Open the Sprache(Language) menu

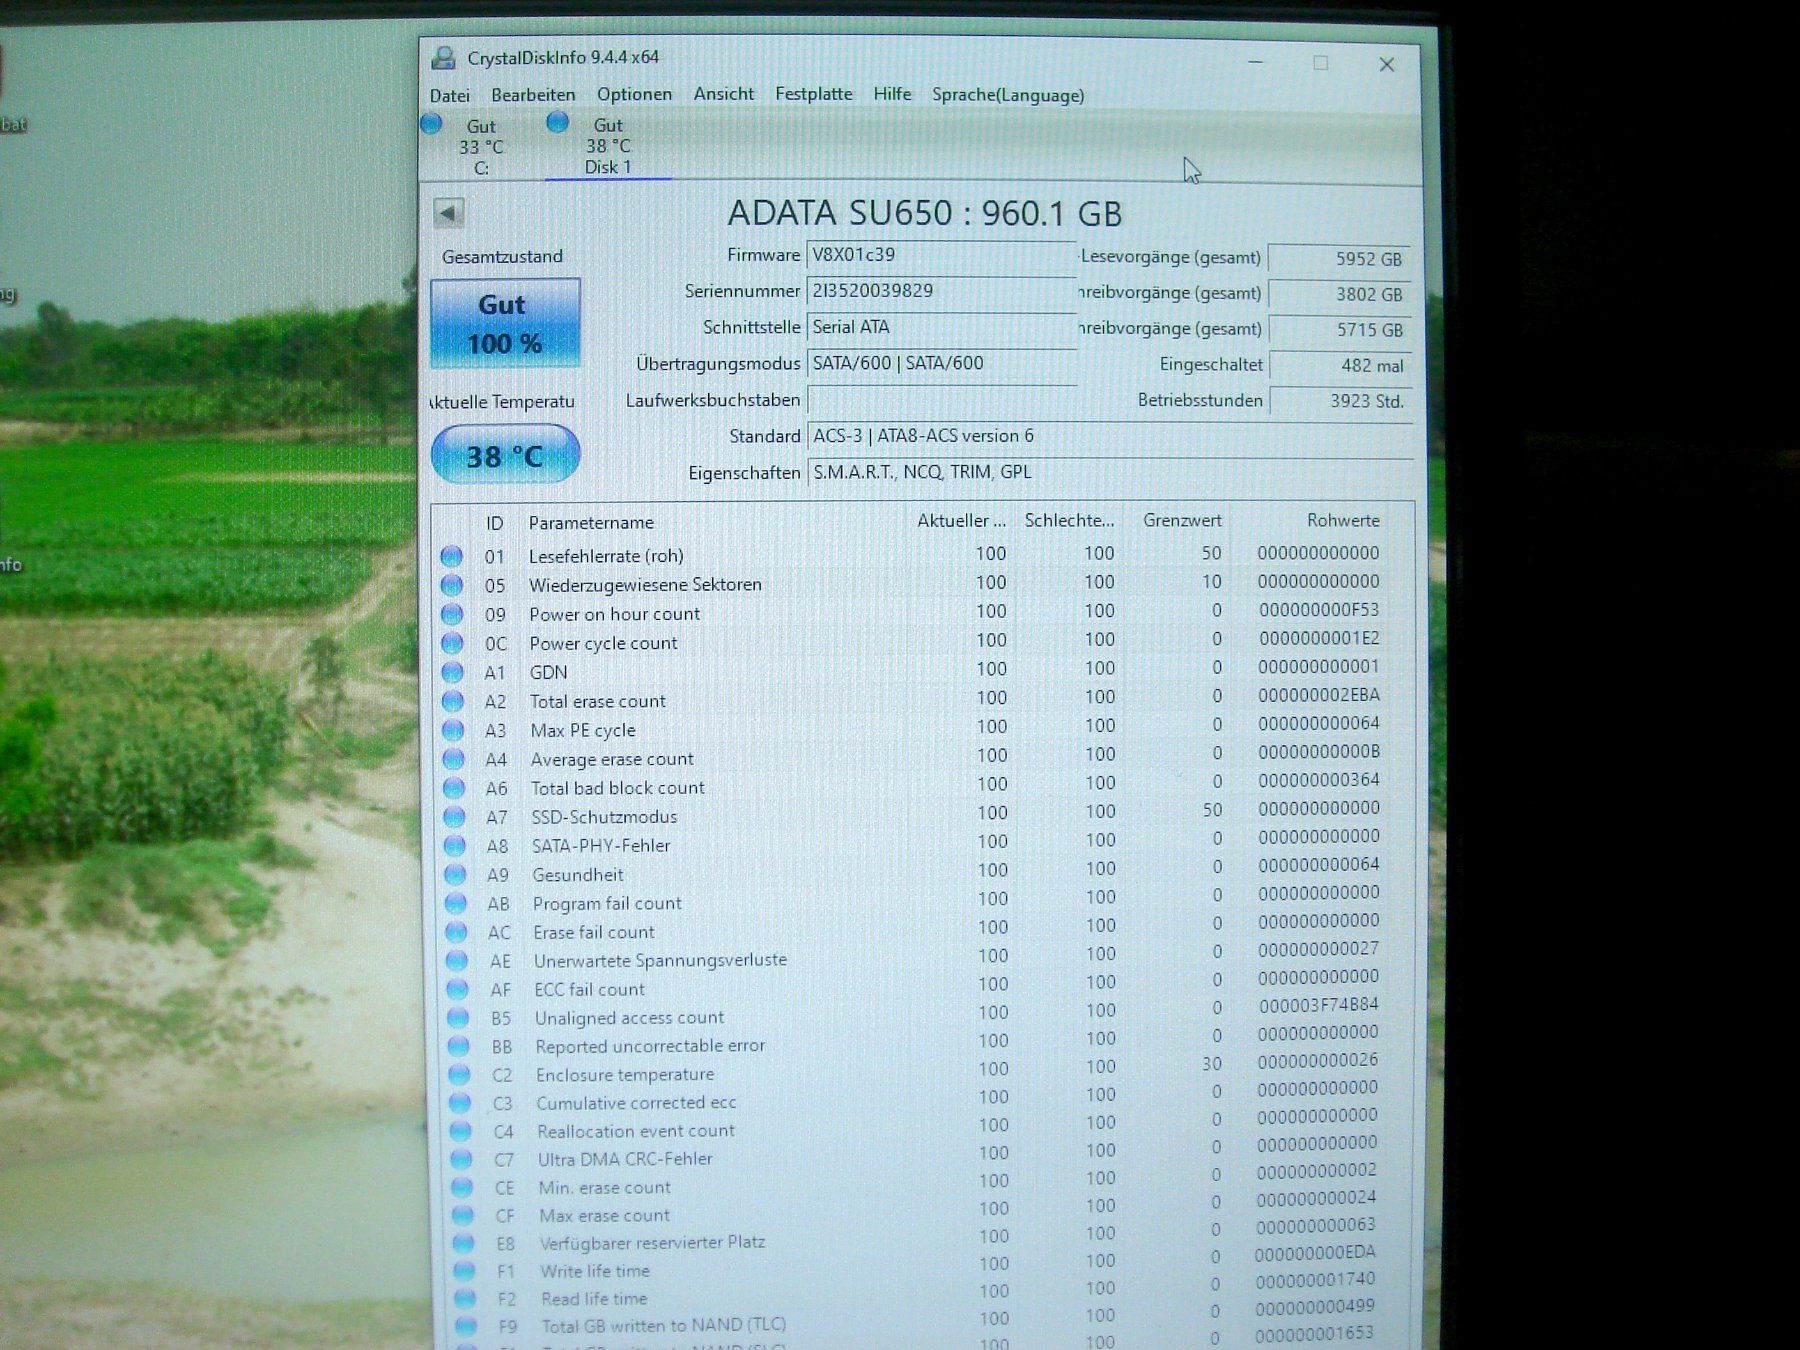[x=1008, y=95]
